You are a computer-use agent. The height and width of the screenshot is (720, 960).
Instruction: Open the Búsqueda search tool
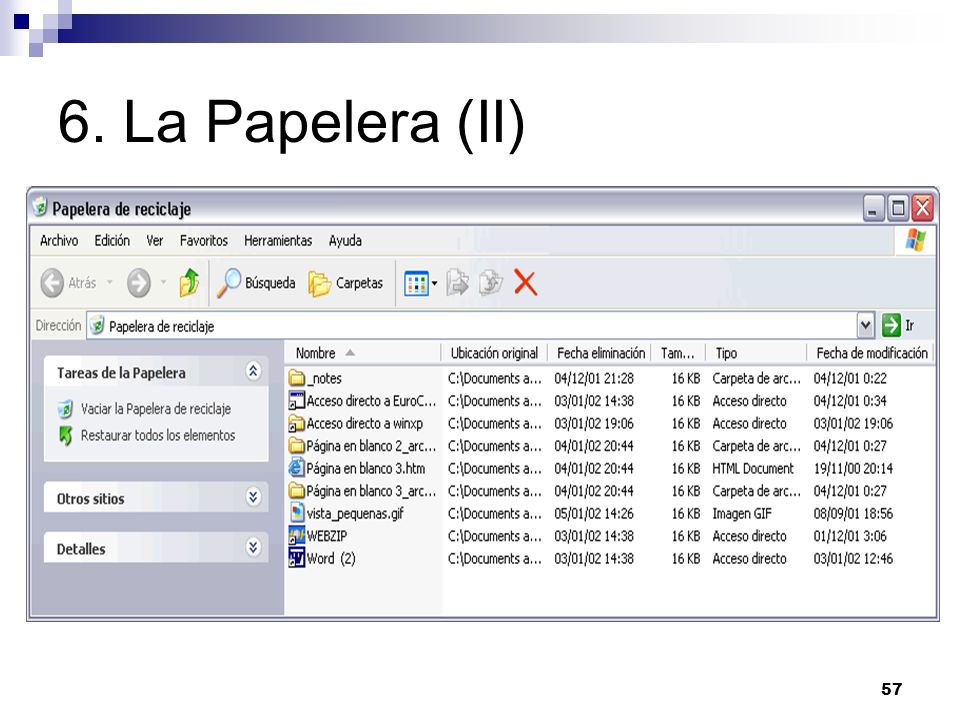coord(257,283)
